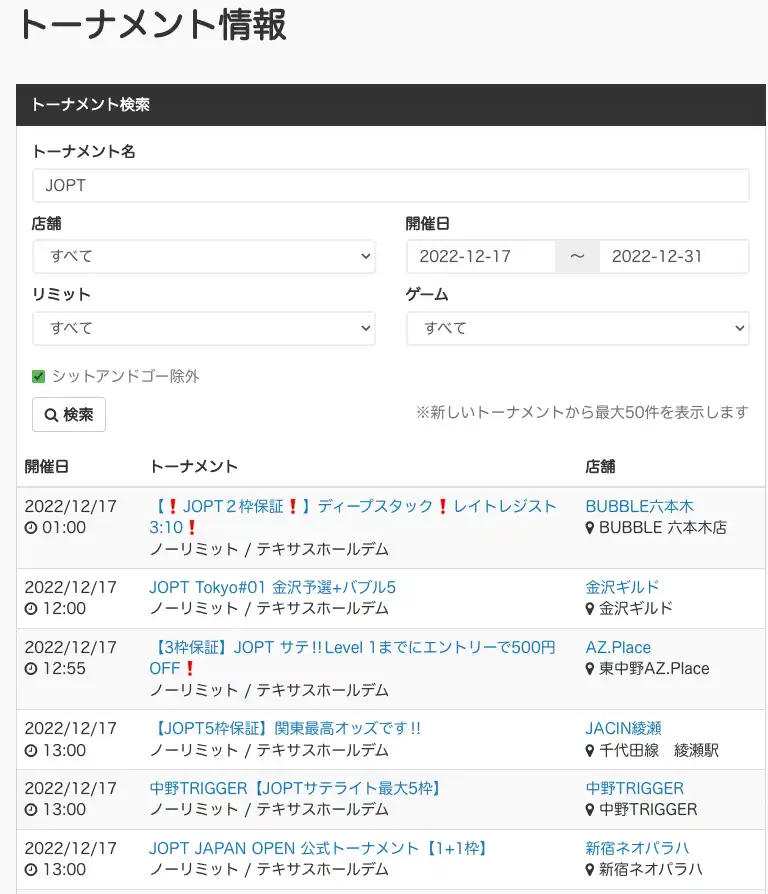
Task: Open the JACIN綾瀬 store link
Action: point(623,728)
